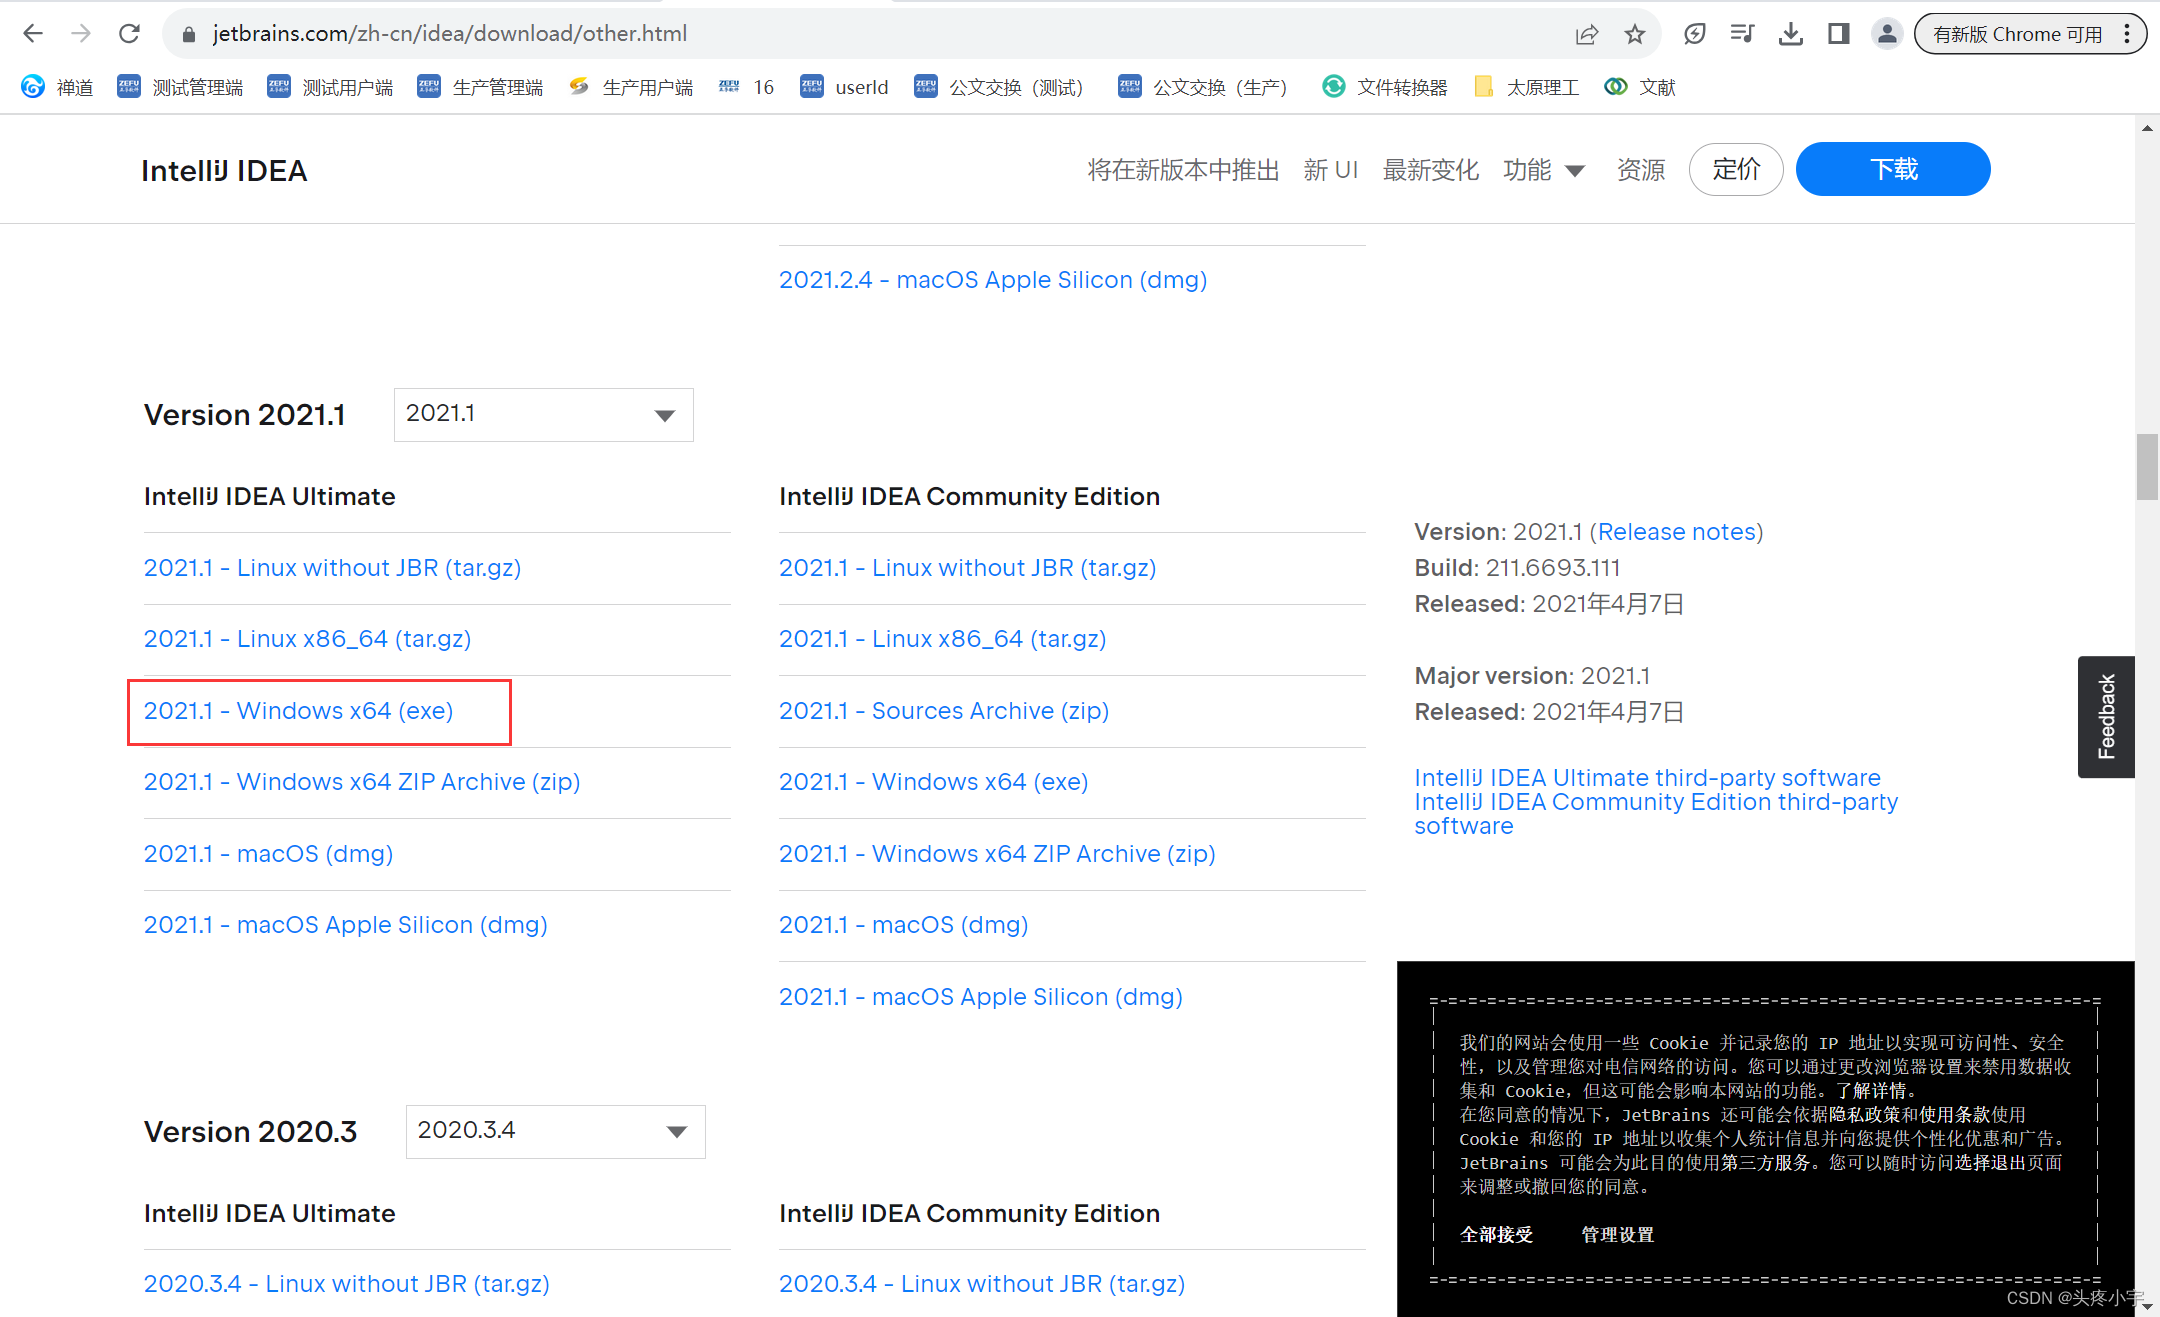The image size is (2160, 1317).
Task: Reload the current page
Action: [x=129, y=34]
